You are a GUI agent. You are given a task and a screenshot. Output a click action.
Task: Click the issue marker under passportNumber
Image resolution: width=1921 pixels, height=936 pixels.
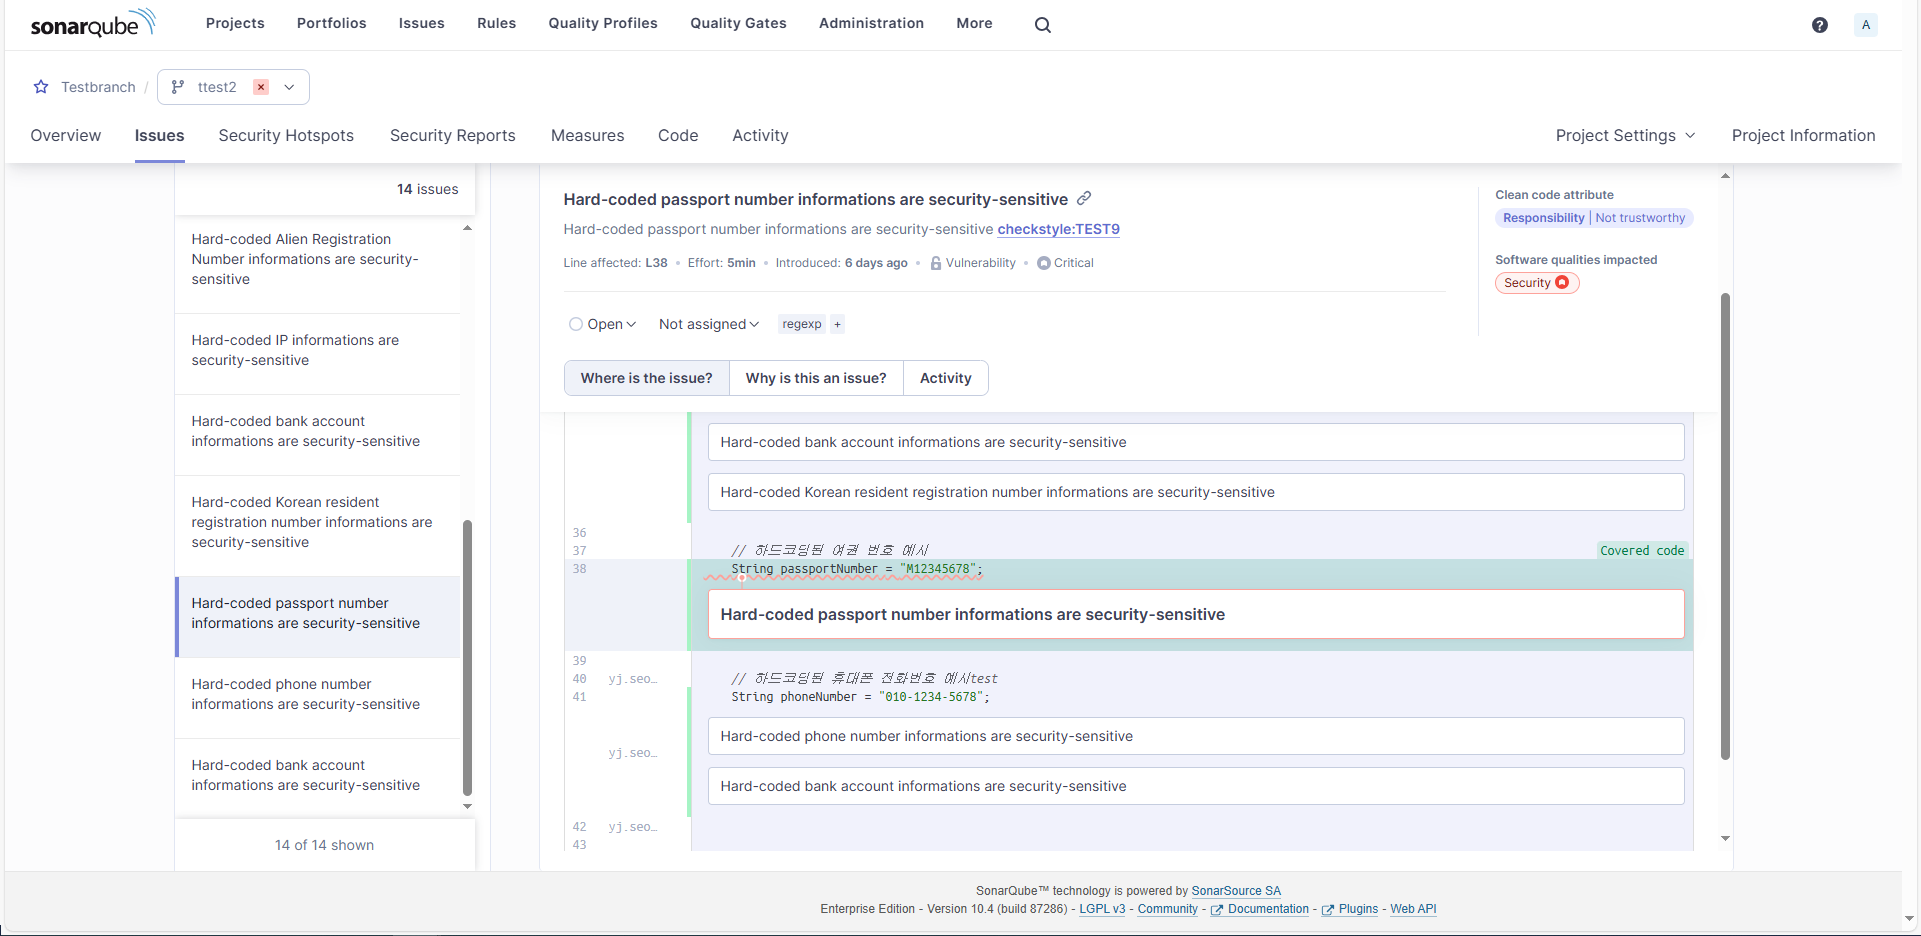click(x=742, y=578)
